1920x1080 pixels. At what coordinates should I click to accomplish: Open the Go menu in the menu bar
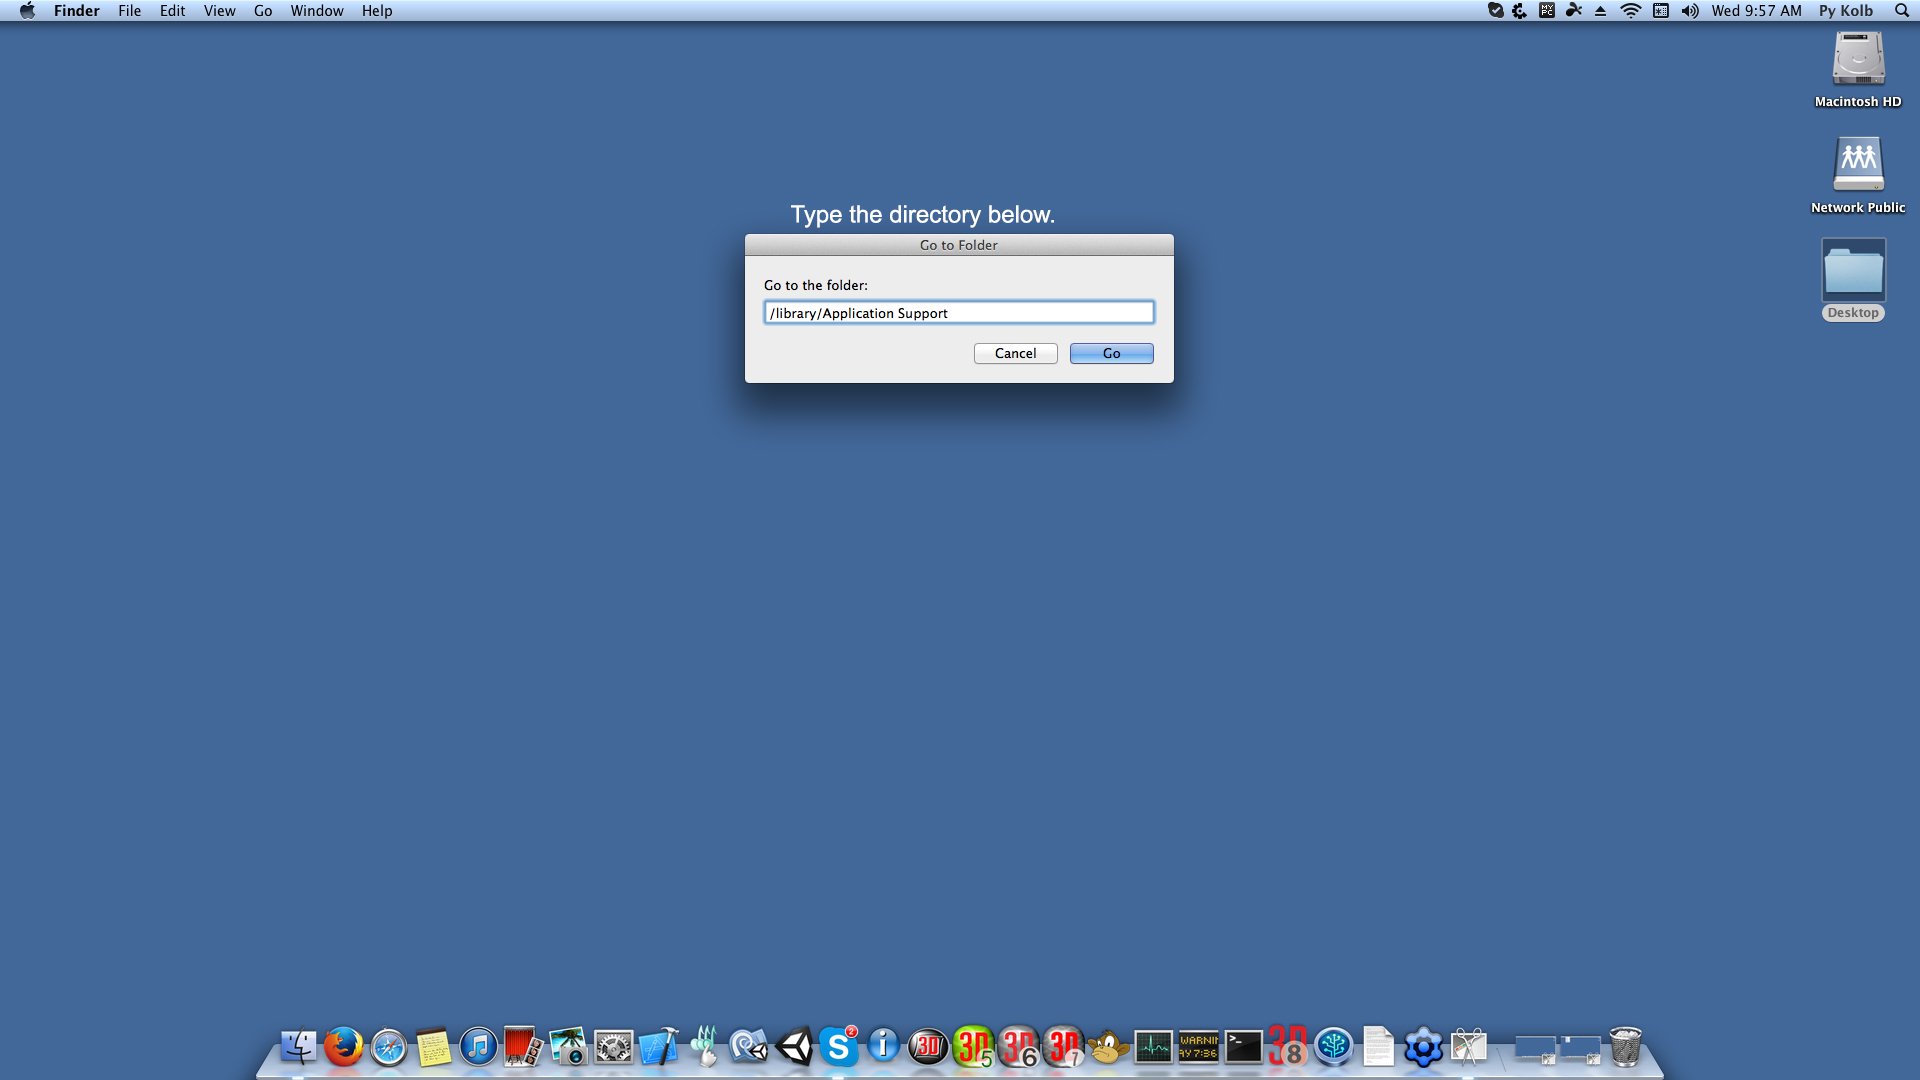click(262, 11)
